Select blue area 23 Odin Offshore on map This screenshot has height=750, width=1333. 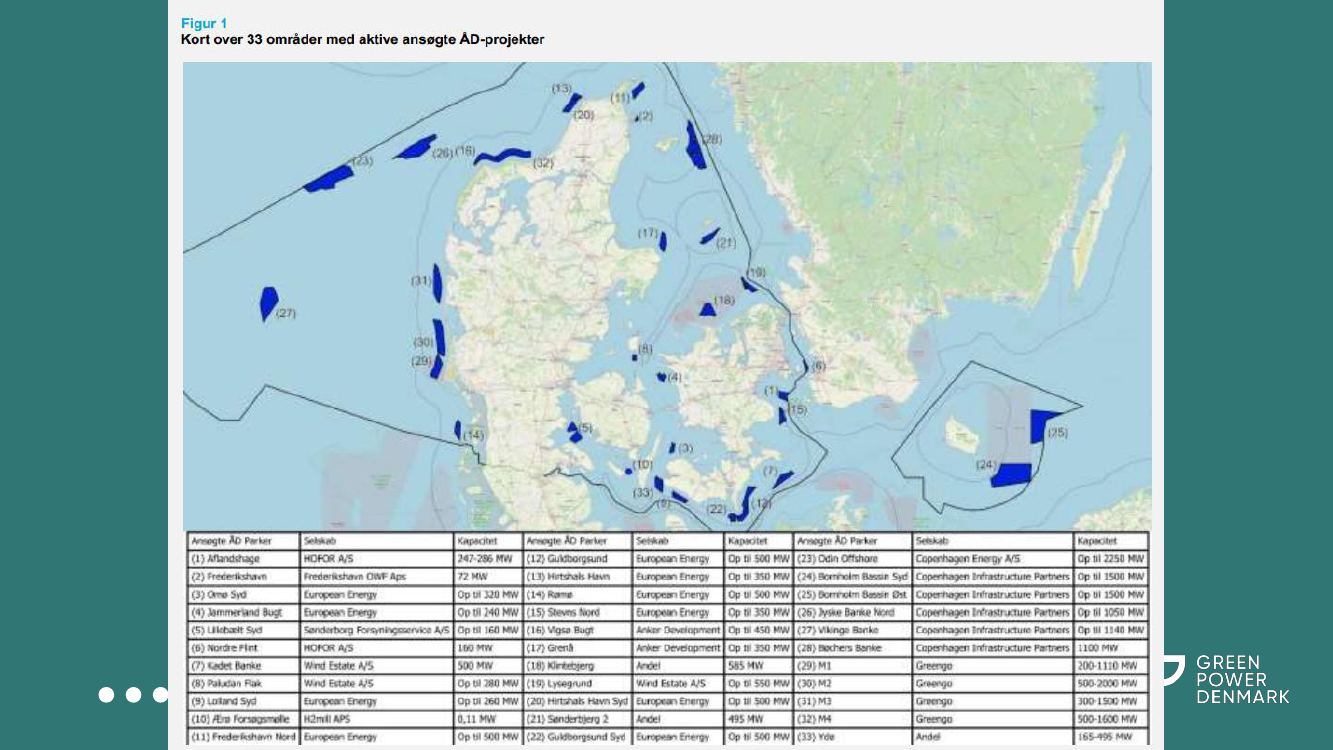coord(329,179)
